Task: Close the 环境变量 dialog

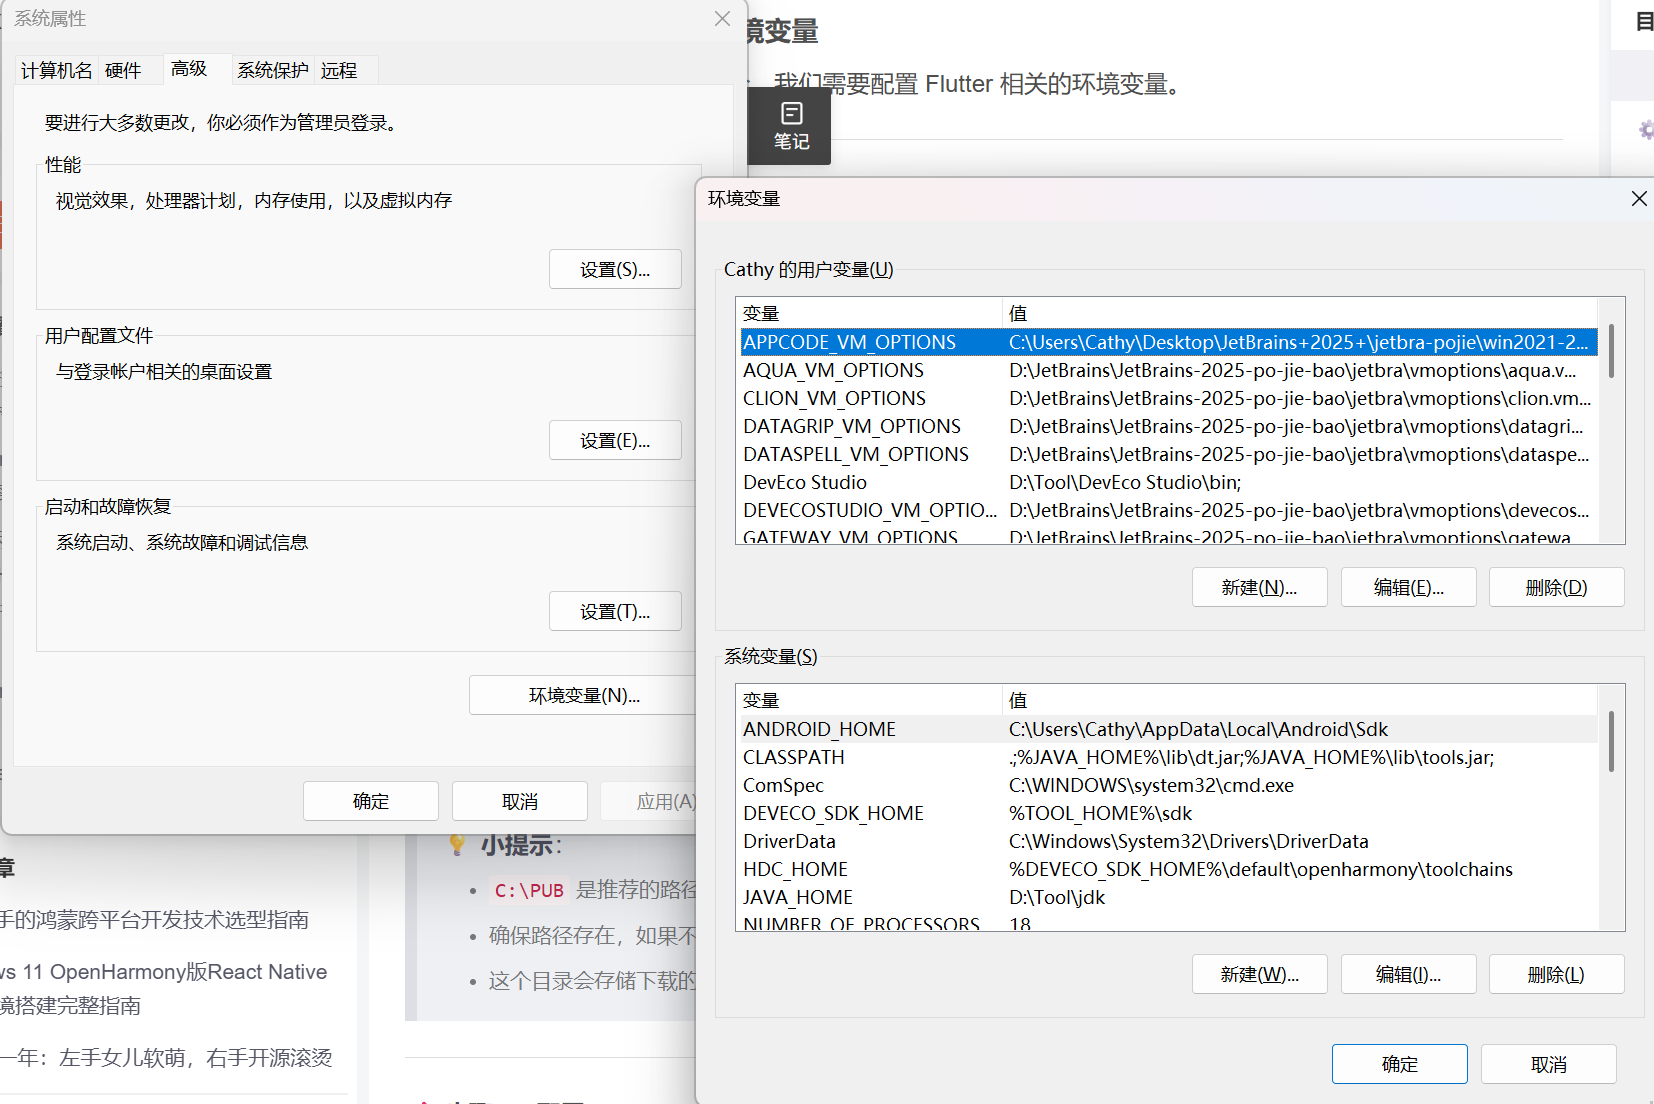Action: [1638, 199]
